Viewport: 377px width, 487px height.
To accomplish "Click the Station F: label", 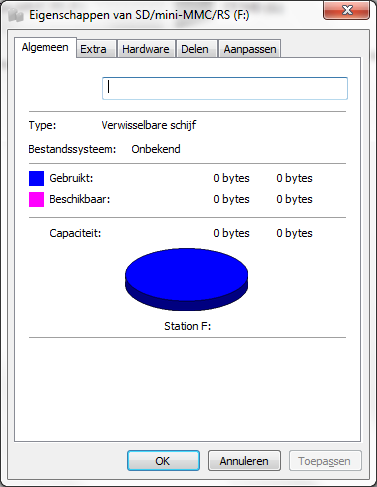I will pos(188,326).
